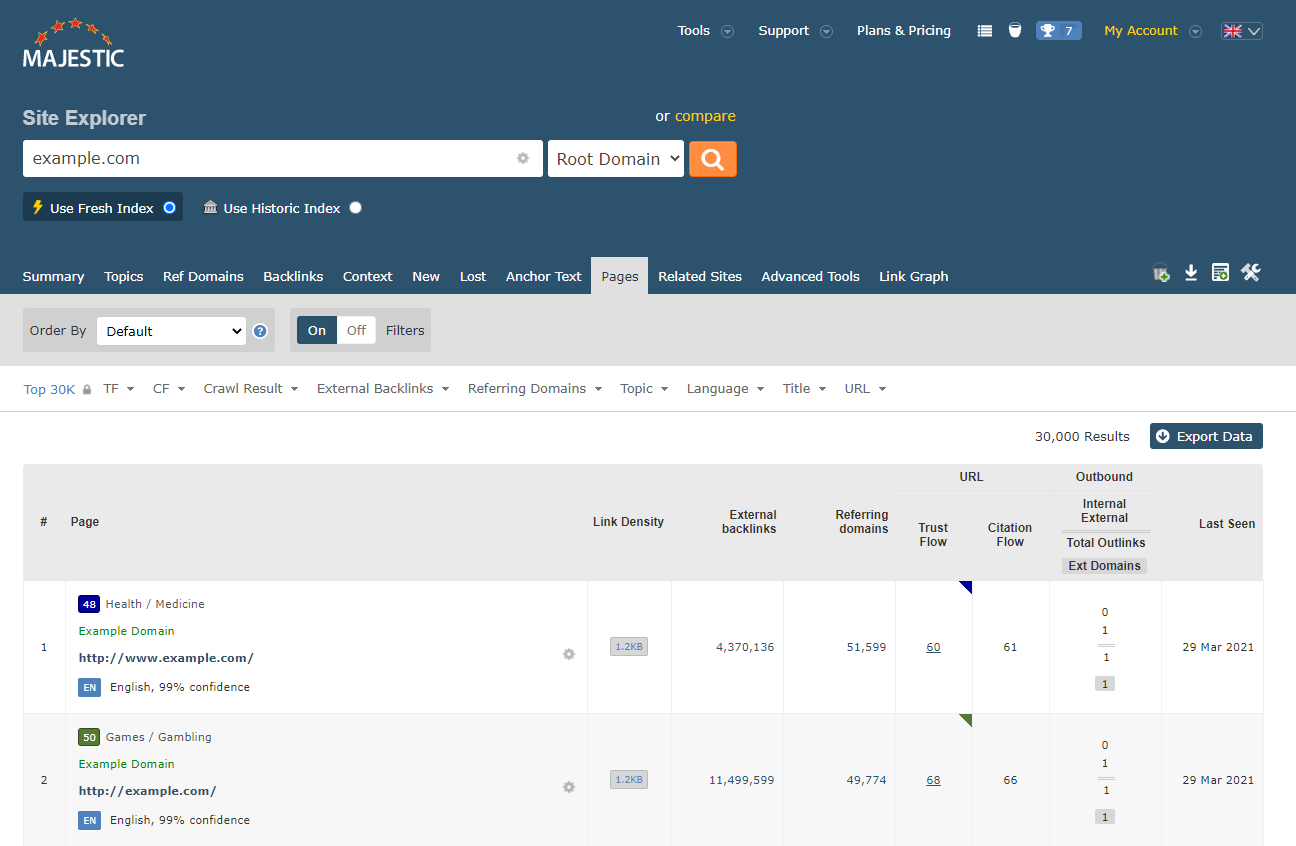The width and height of the screenshot is (1296, 846).
Task: Expand the URL filter
Action: (865, 389)
